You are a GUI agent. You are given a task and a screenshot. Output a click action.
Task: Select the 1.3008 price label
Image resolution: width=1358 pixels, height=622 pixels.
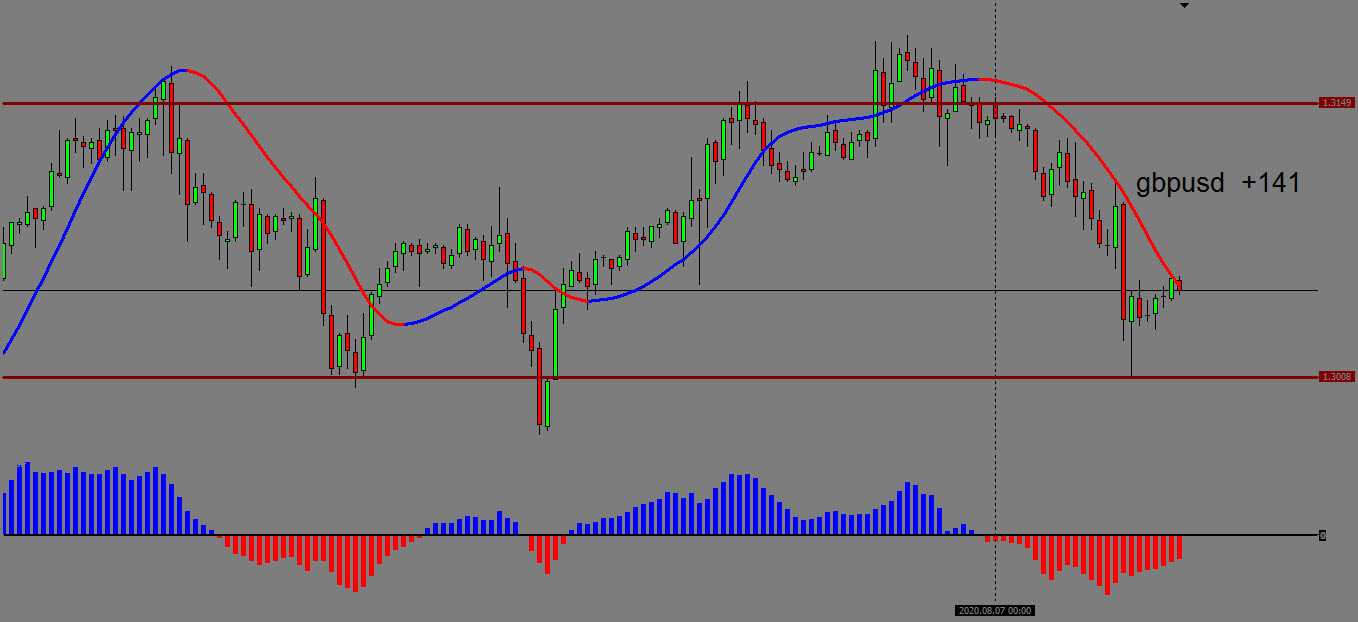(1336, 377)
